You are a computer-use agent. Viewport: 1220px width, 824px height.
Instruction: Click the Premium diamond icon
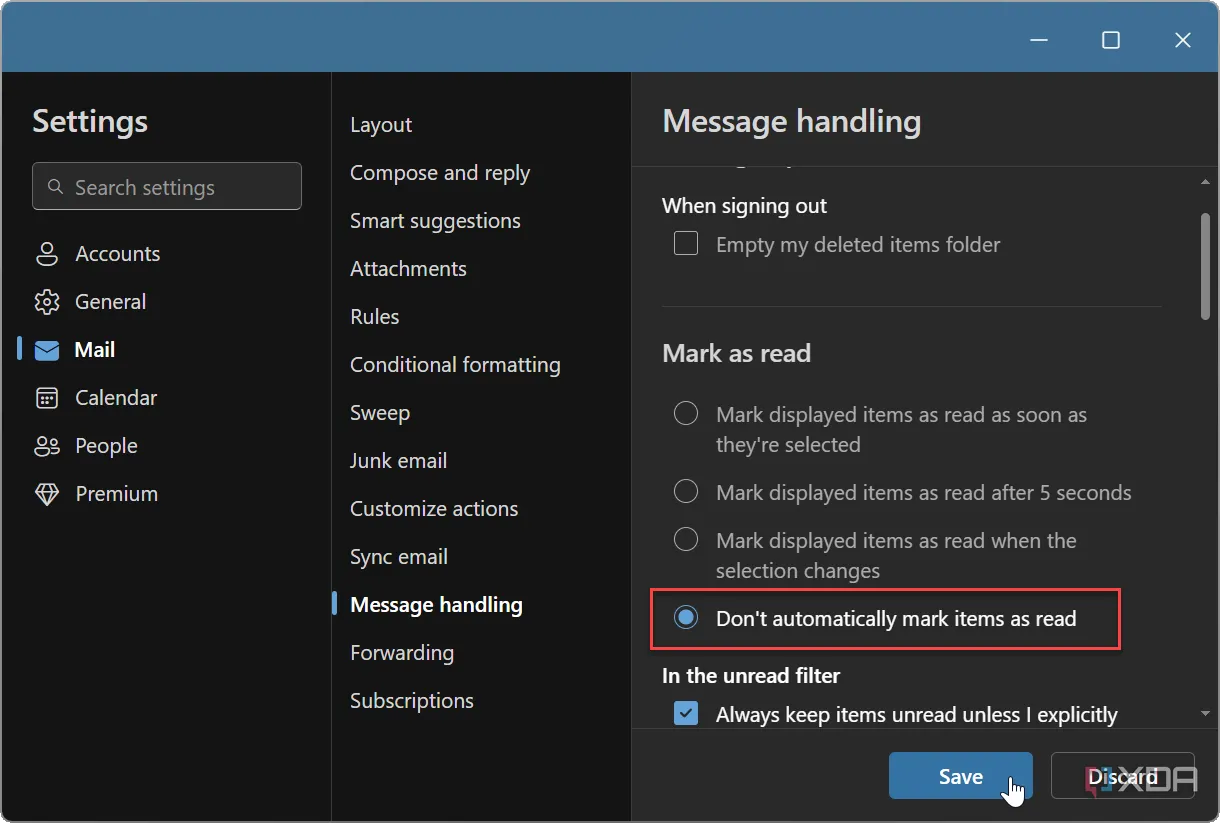click(x=47, y=494)
